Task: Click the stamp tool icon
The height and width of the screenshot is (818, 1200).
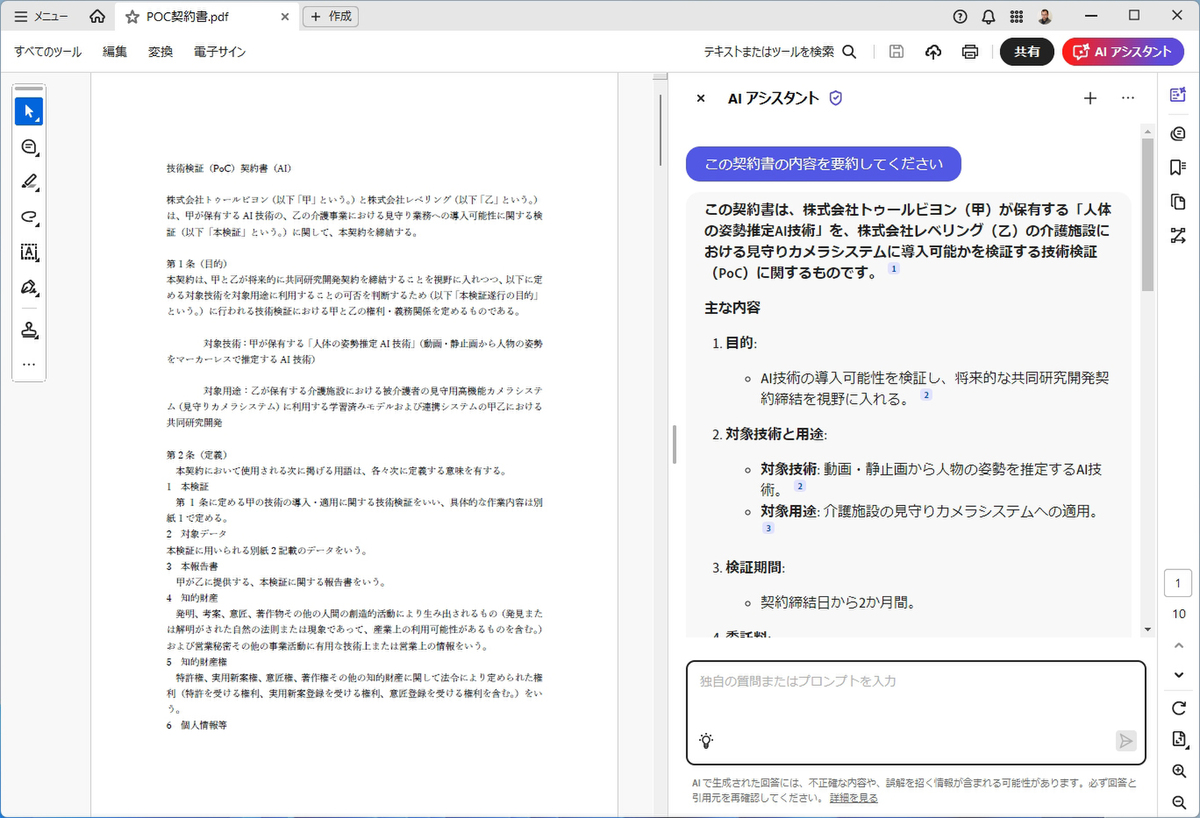Action: pyautogui.click(x=29, y=330)
